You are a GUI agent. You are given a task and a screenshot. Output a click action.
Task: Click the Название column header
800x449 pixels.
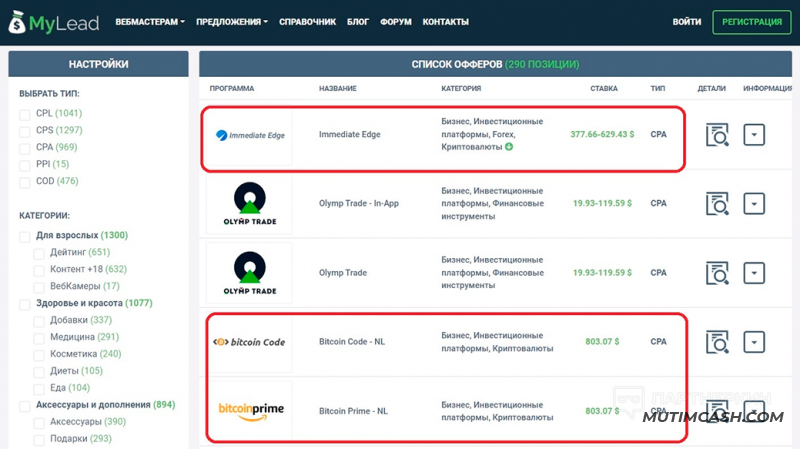pos(338,88)
